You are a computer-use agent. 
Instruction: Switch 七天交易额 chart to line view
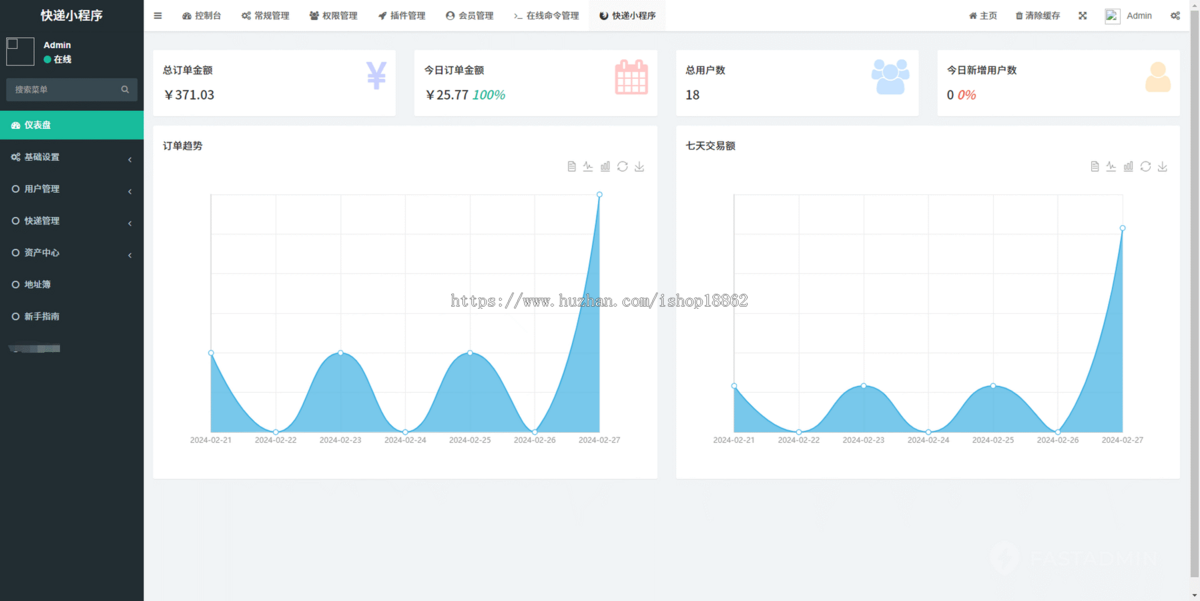point(1110,166)
